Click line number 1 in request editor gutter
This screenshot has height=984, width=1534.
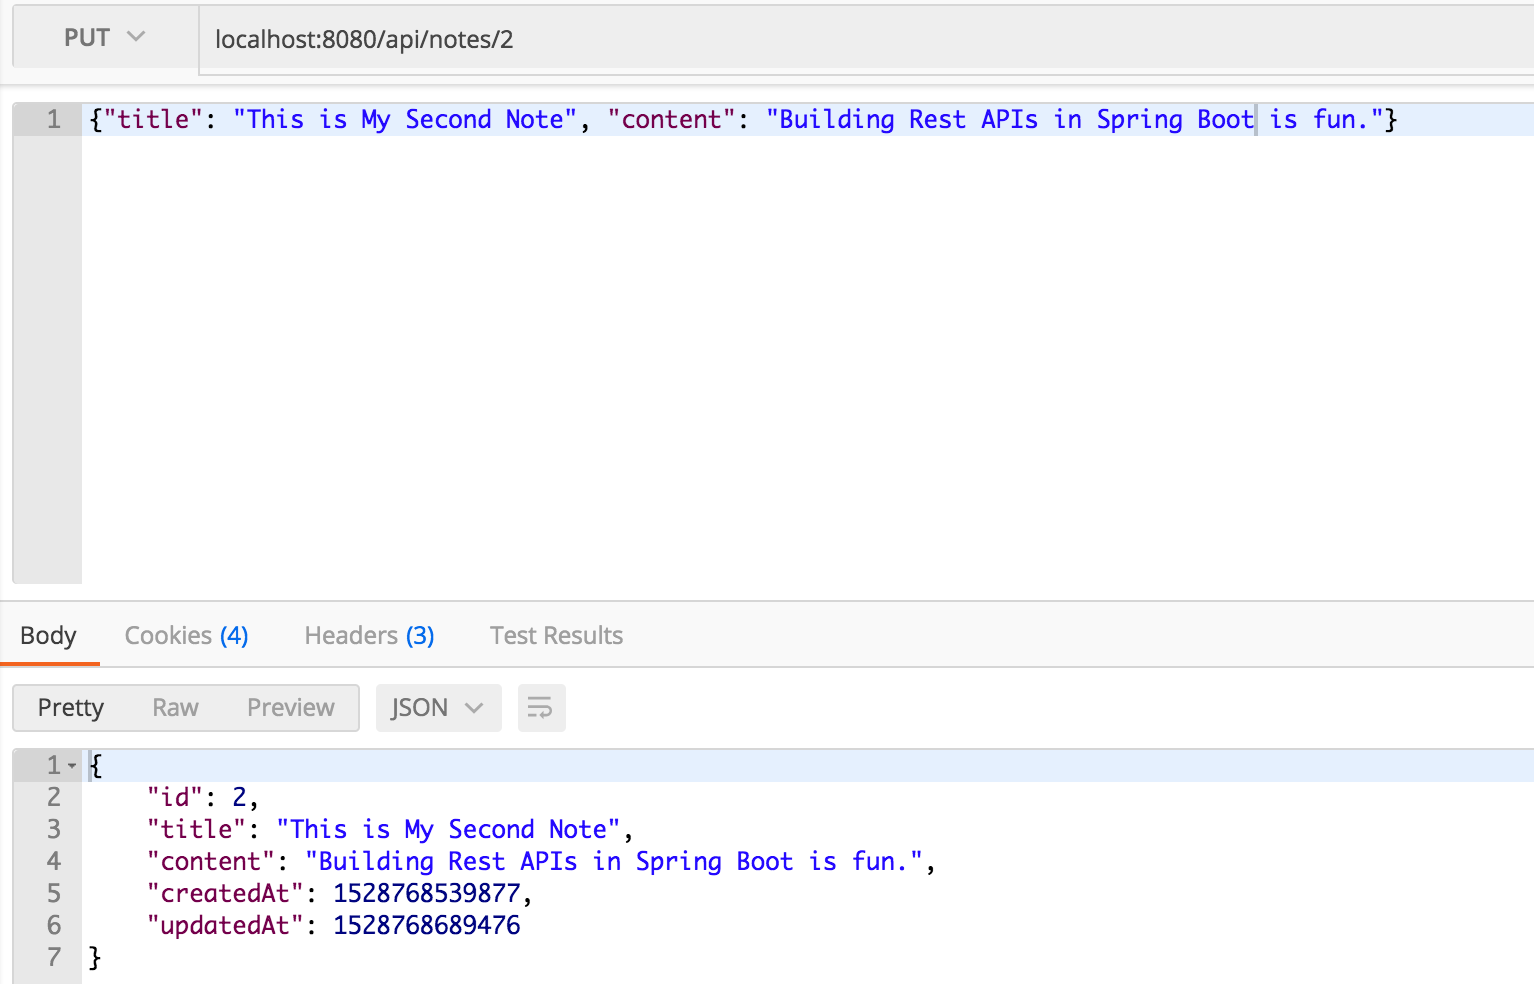coord(54,120)
